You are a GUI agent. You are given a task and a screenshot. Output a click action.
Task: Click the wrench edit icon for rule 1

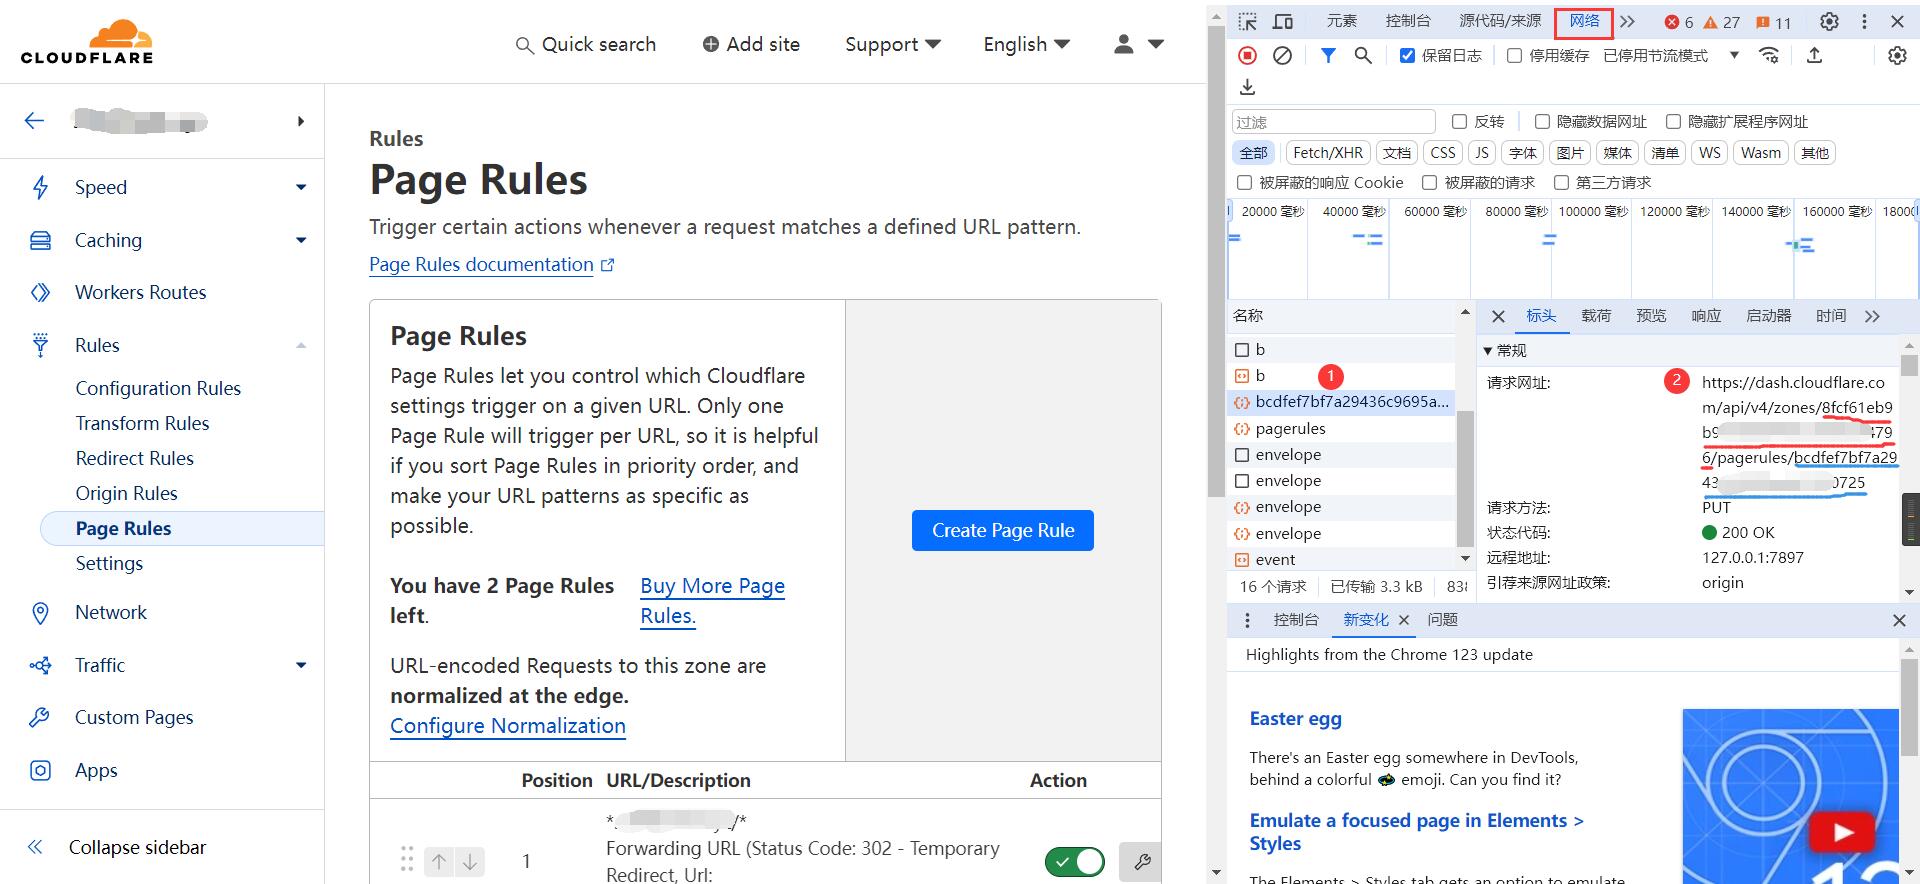1141,861
